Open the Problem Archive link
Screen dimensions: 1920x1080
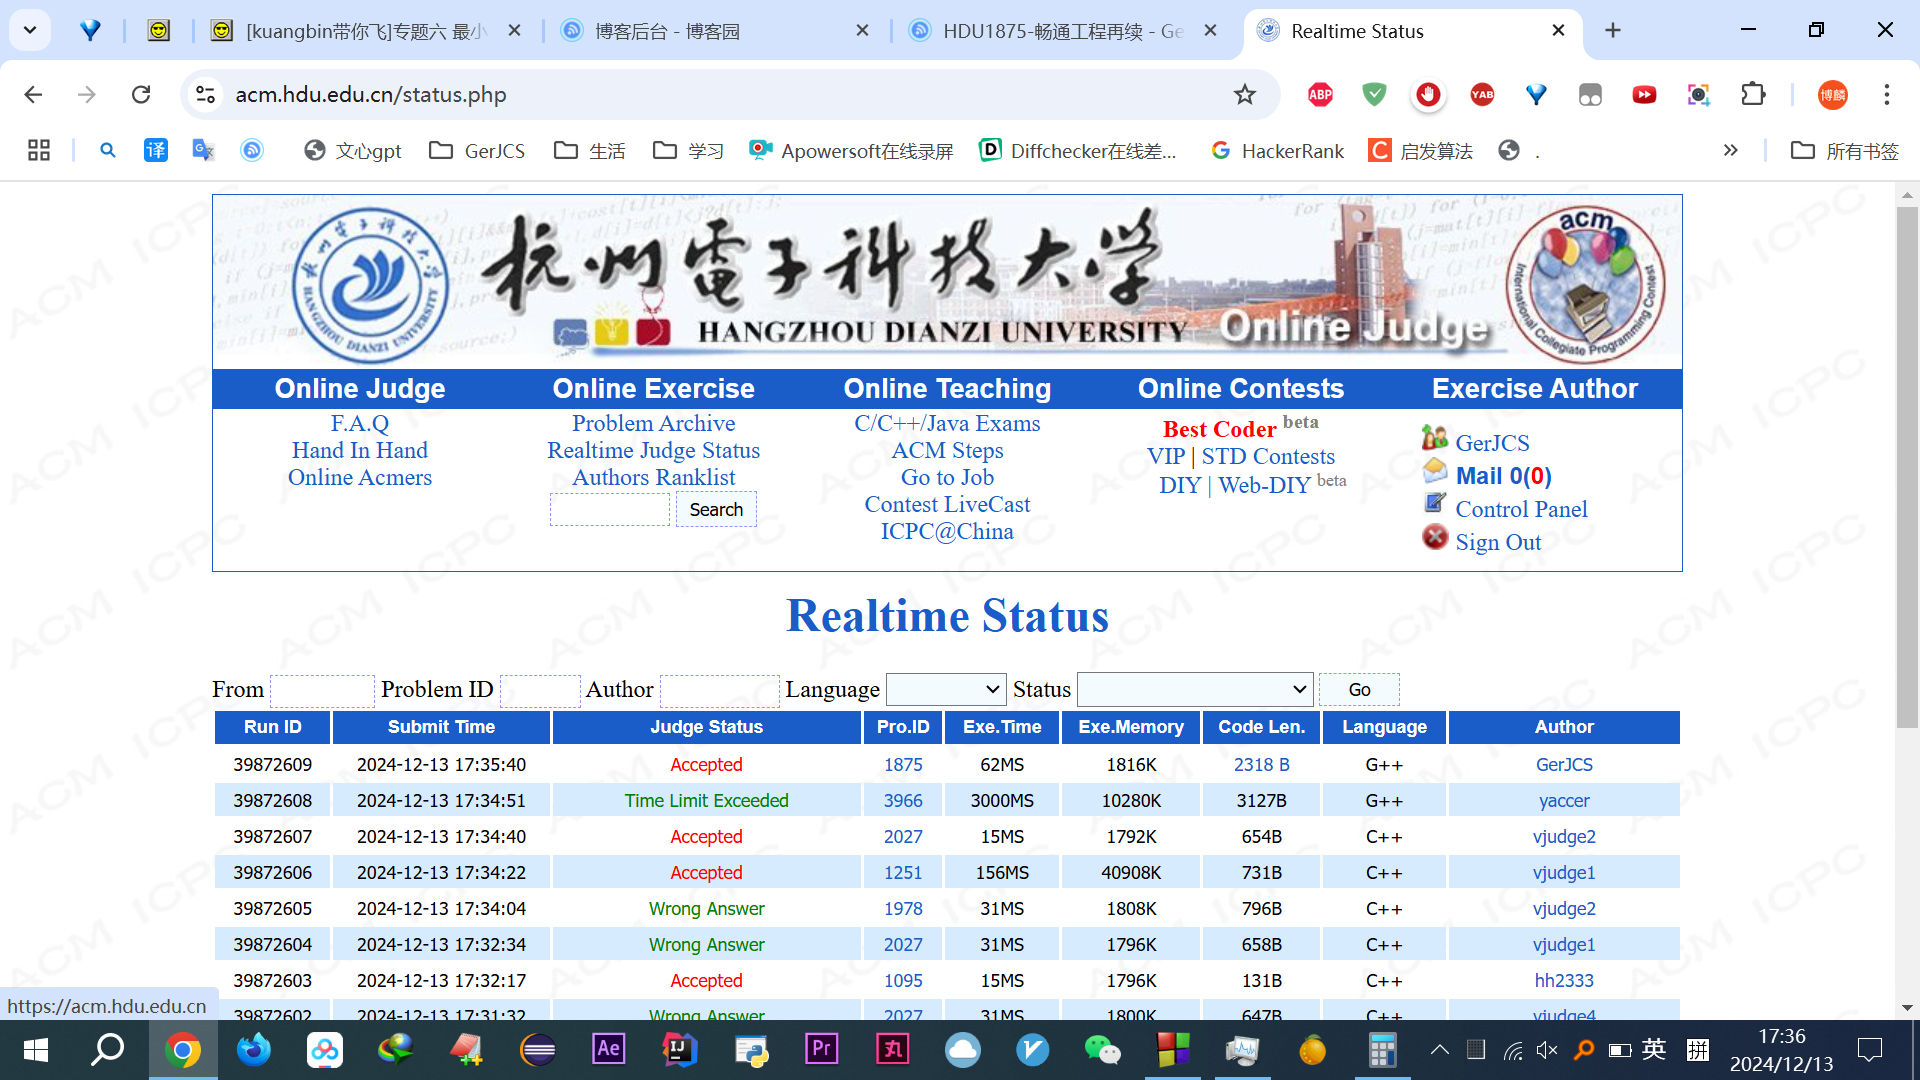point(653,423)
